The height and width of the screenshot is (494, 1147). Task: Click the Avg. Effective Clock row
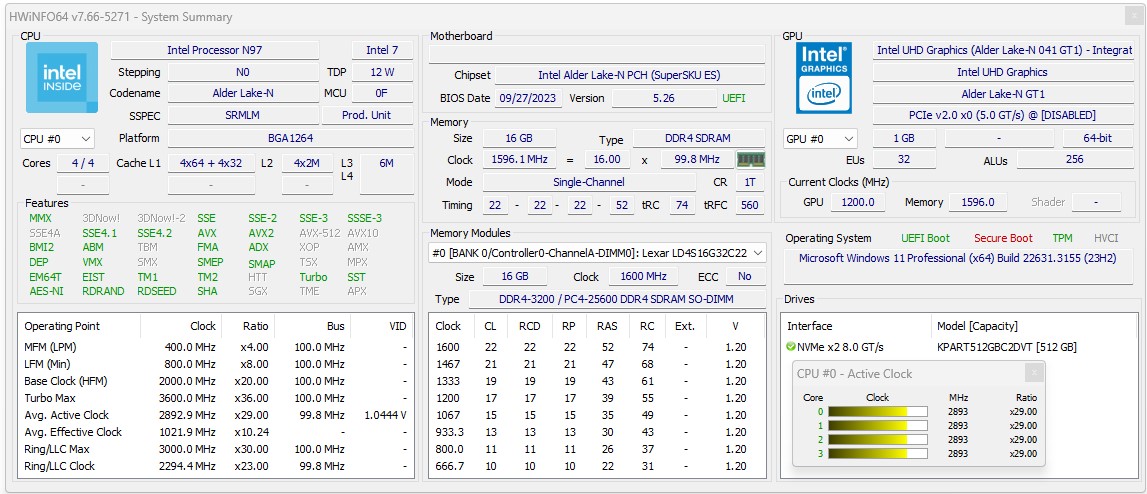tap(215, 432)
